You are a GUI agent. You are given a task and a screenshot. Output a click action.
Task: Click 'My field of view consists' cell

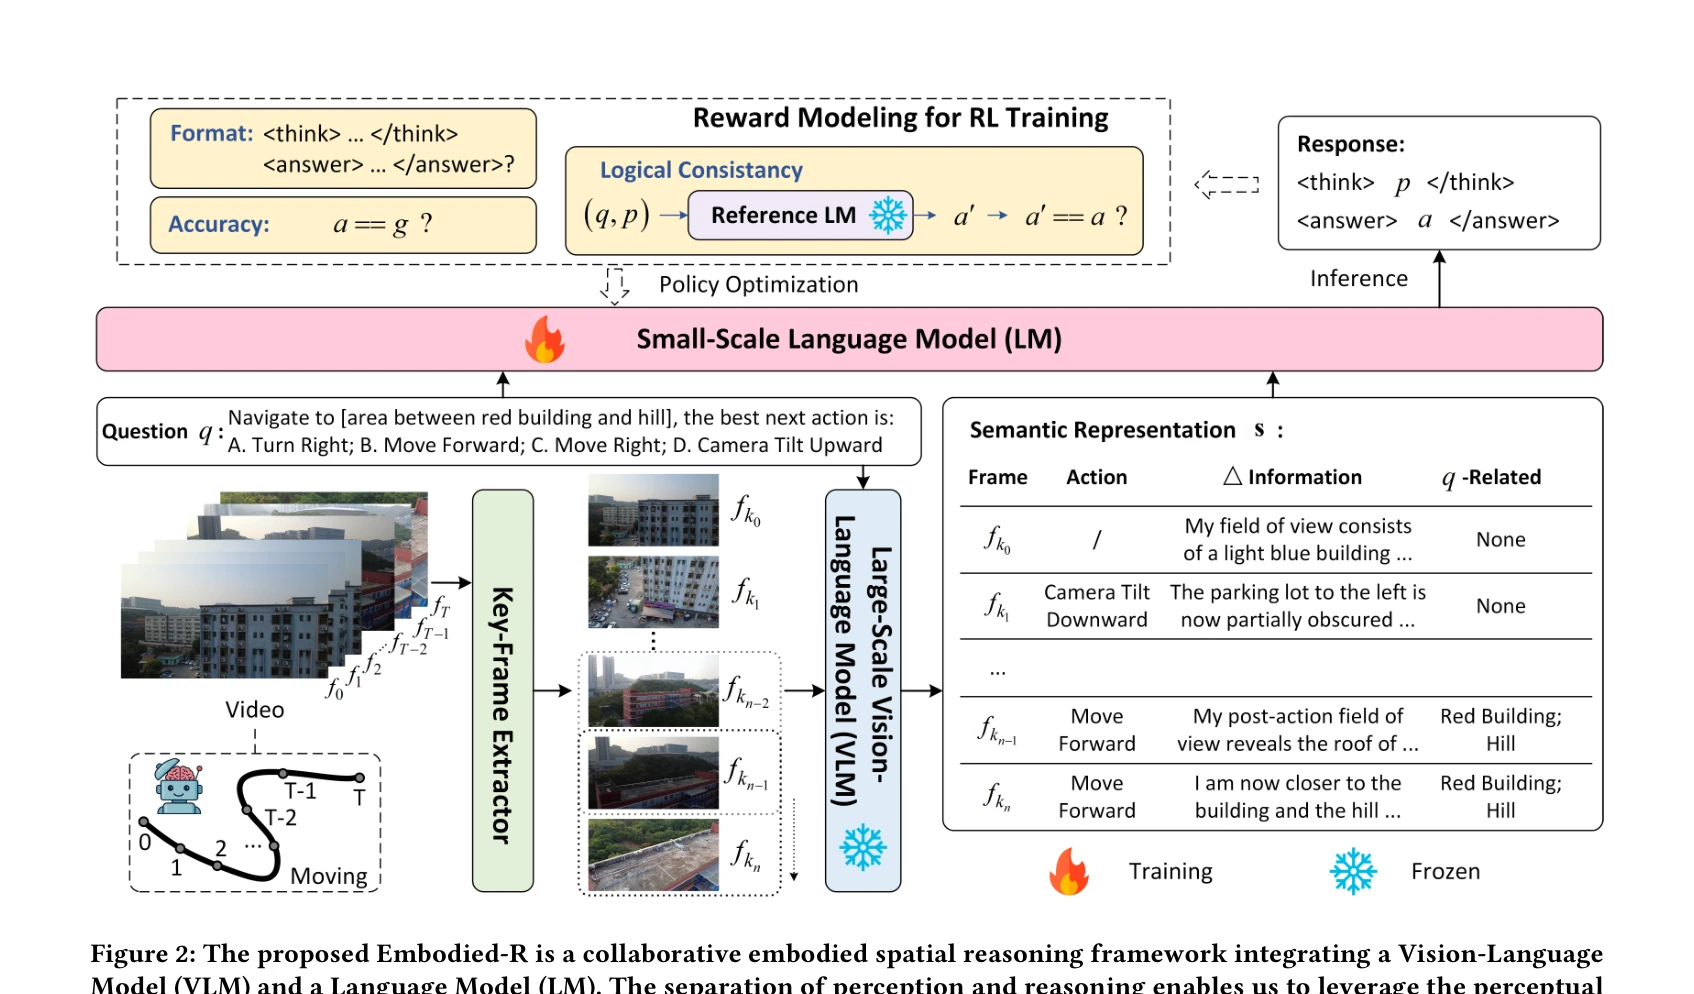point(1297,539)
